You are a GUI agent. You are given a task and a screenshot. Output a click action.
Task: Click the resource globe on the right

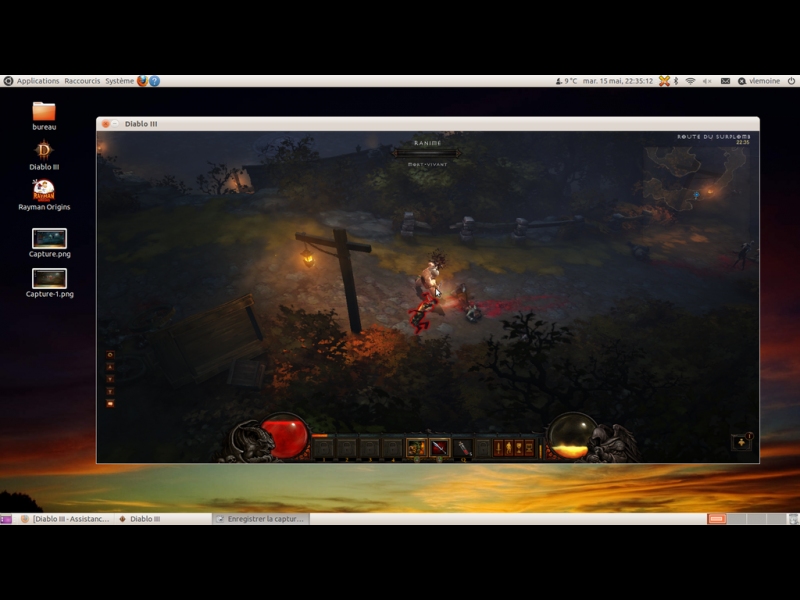[571, 437]
